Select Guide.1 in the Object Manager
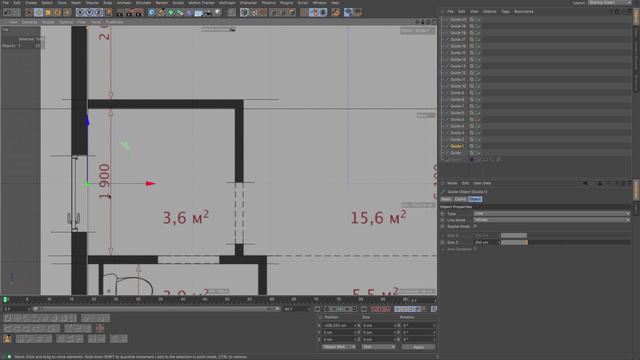The image size is (640, 360). [x=457, y=146]
